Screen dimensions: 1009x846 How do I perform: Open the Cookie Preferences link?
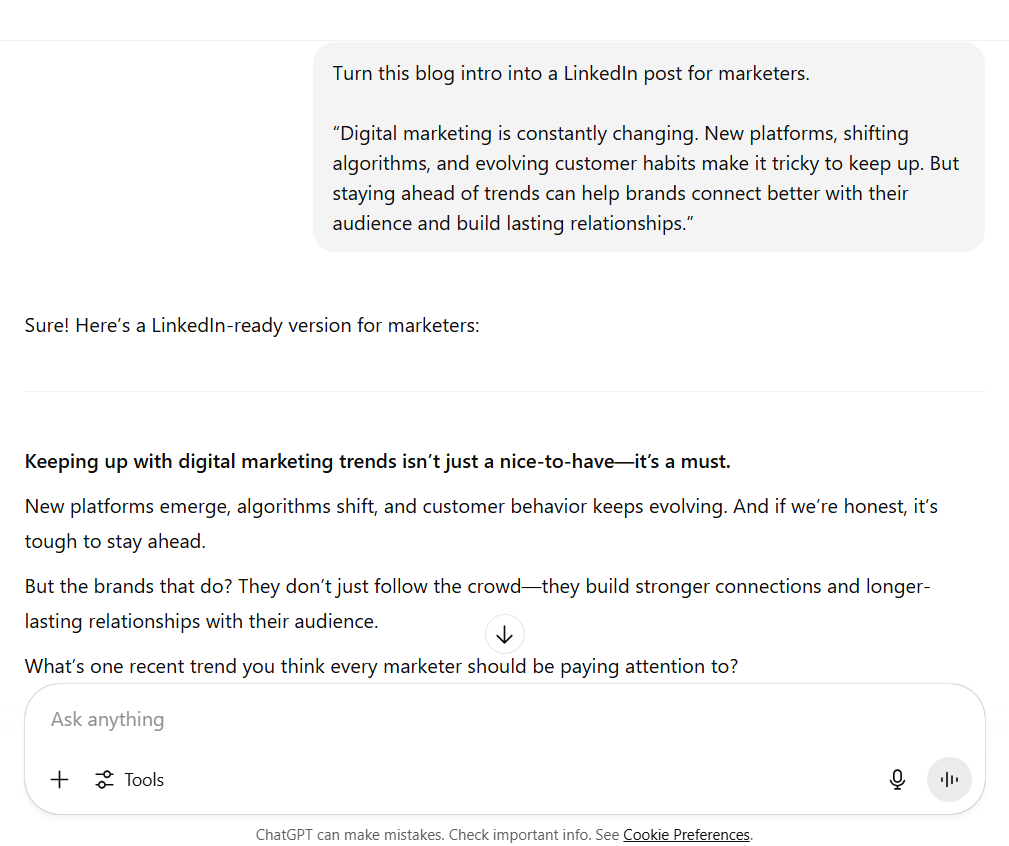point(686,834)
